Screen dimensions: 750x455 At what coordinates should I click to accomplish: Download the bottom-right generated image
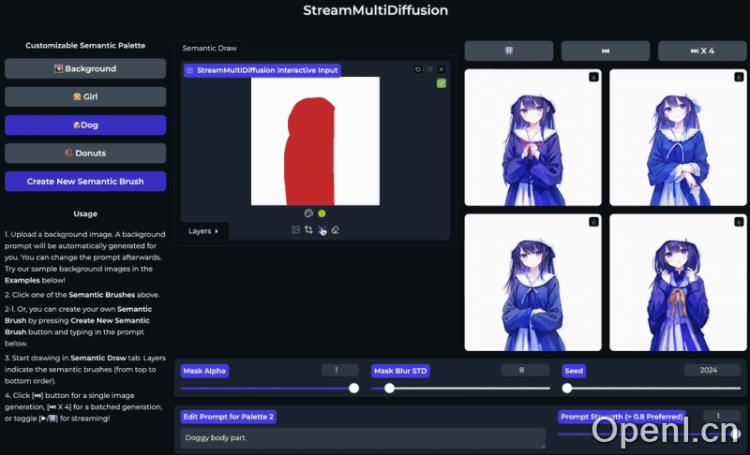point(739,222)
